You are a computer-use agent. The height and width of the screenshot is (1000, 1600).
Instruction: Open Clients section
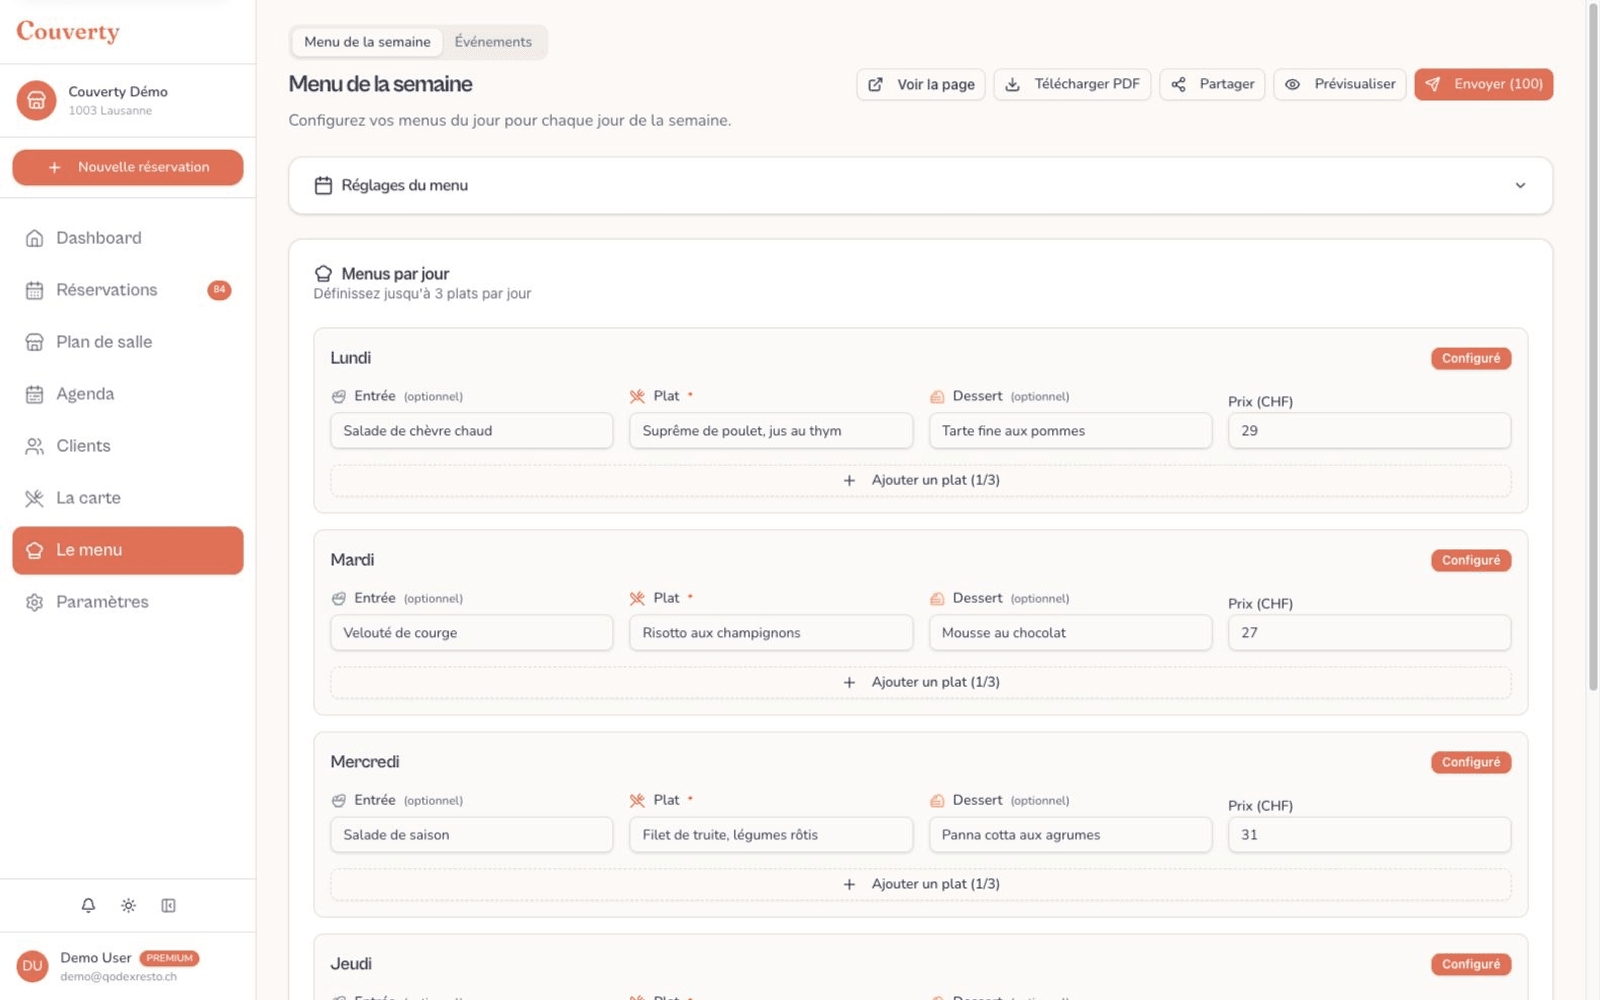point(128,446)
